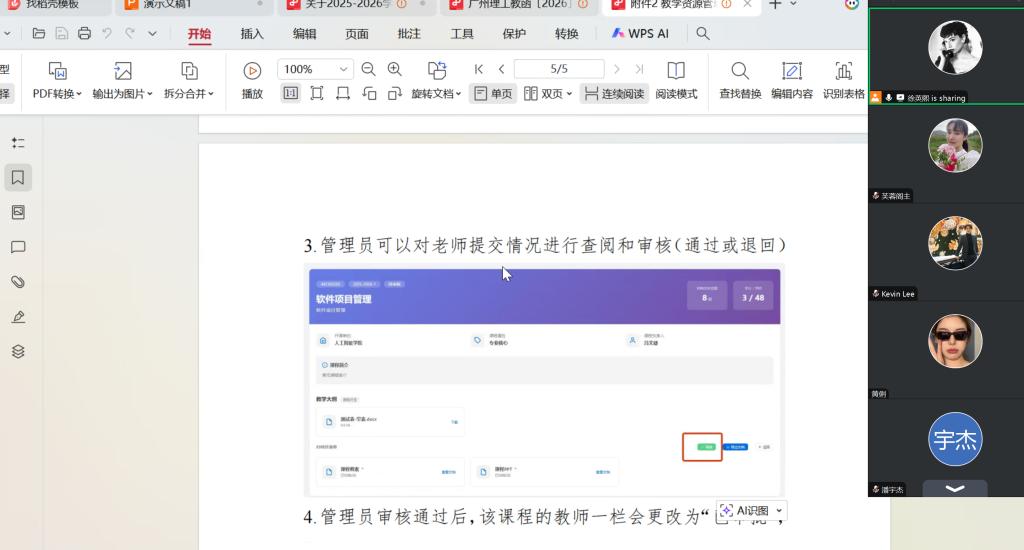Expand the PDF转换 dropdown menu
The height and width of the screenshot is (550, 1024).
tap(58, 94)
